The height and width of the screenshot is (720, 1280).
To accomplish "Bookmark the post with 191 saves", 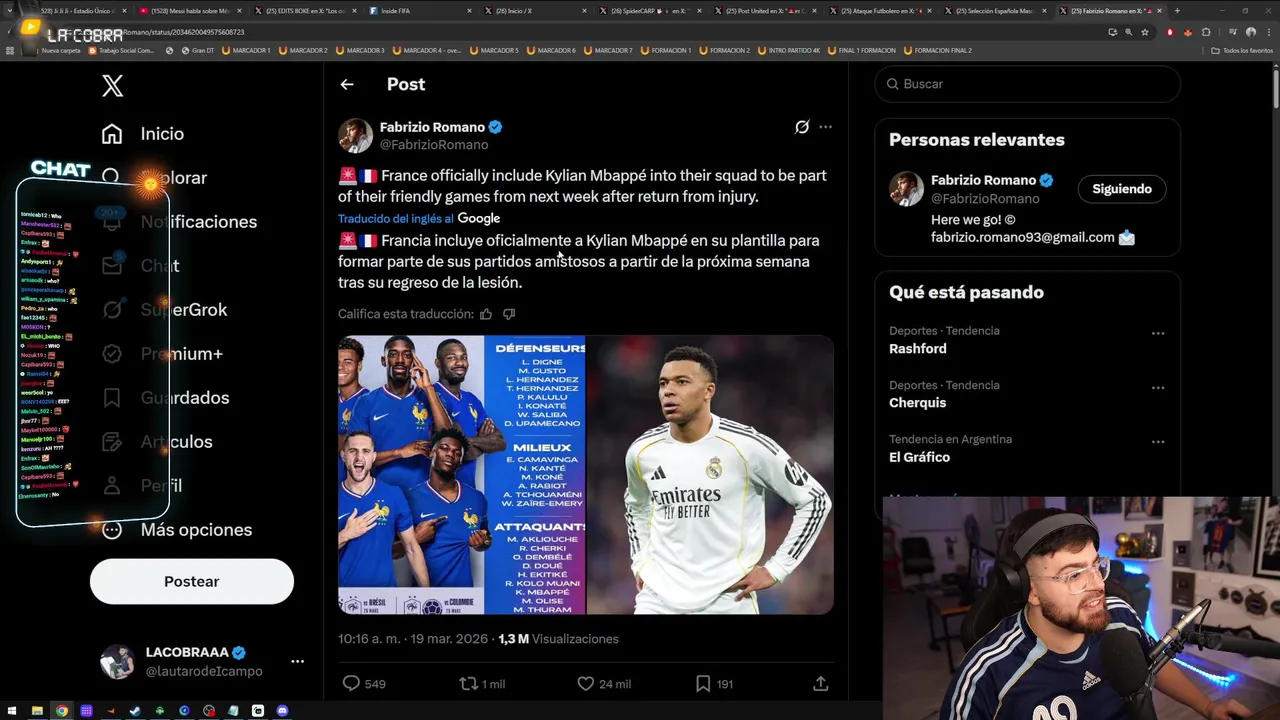I will tap(703, 684).
